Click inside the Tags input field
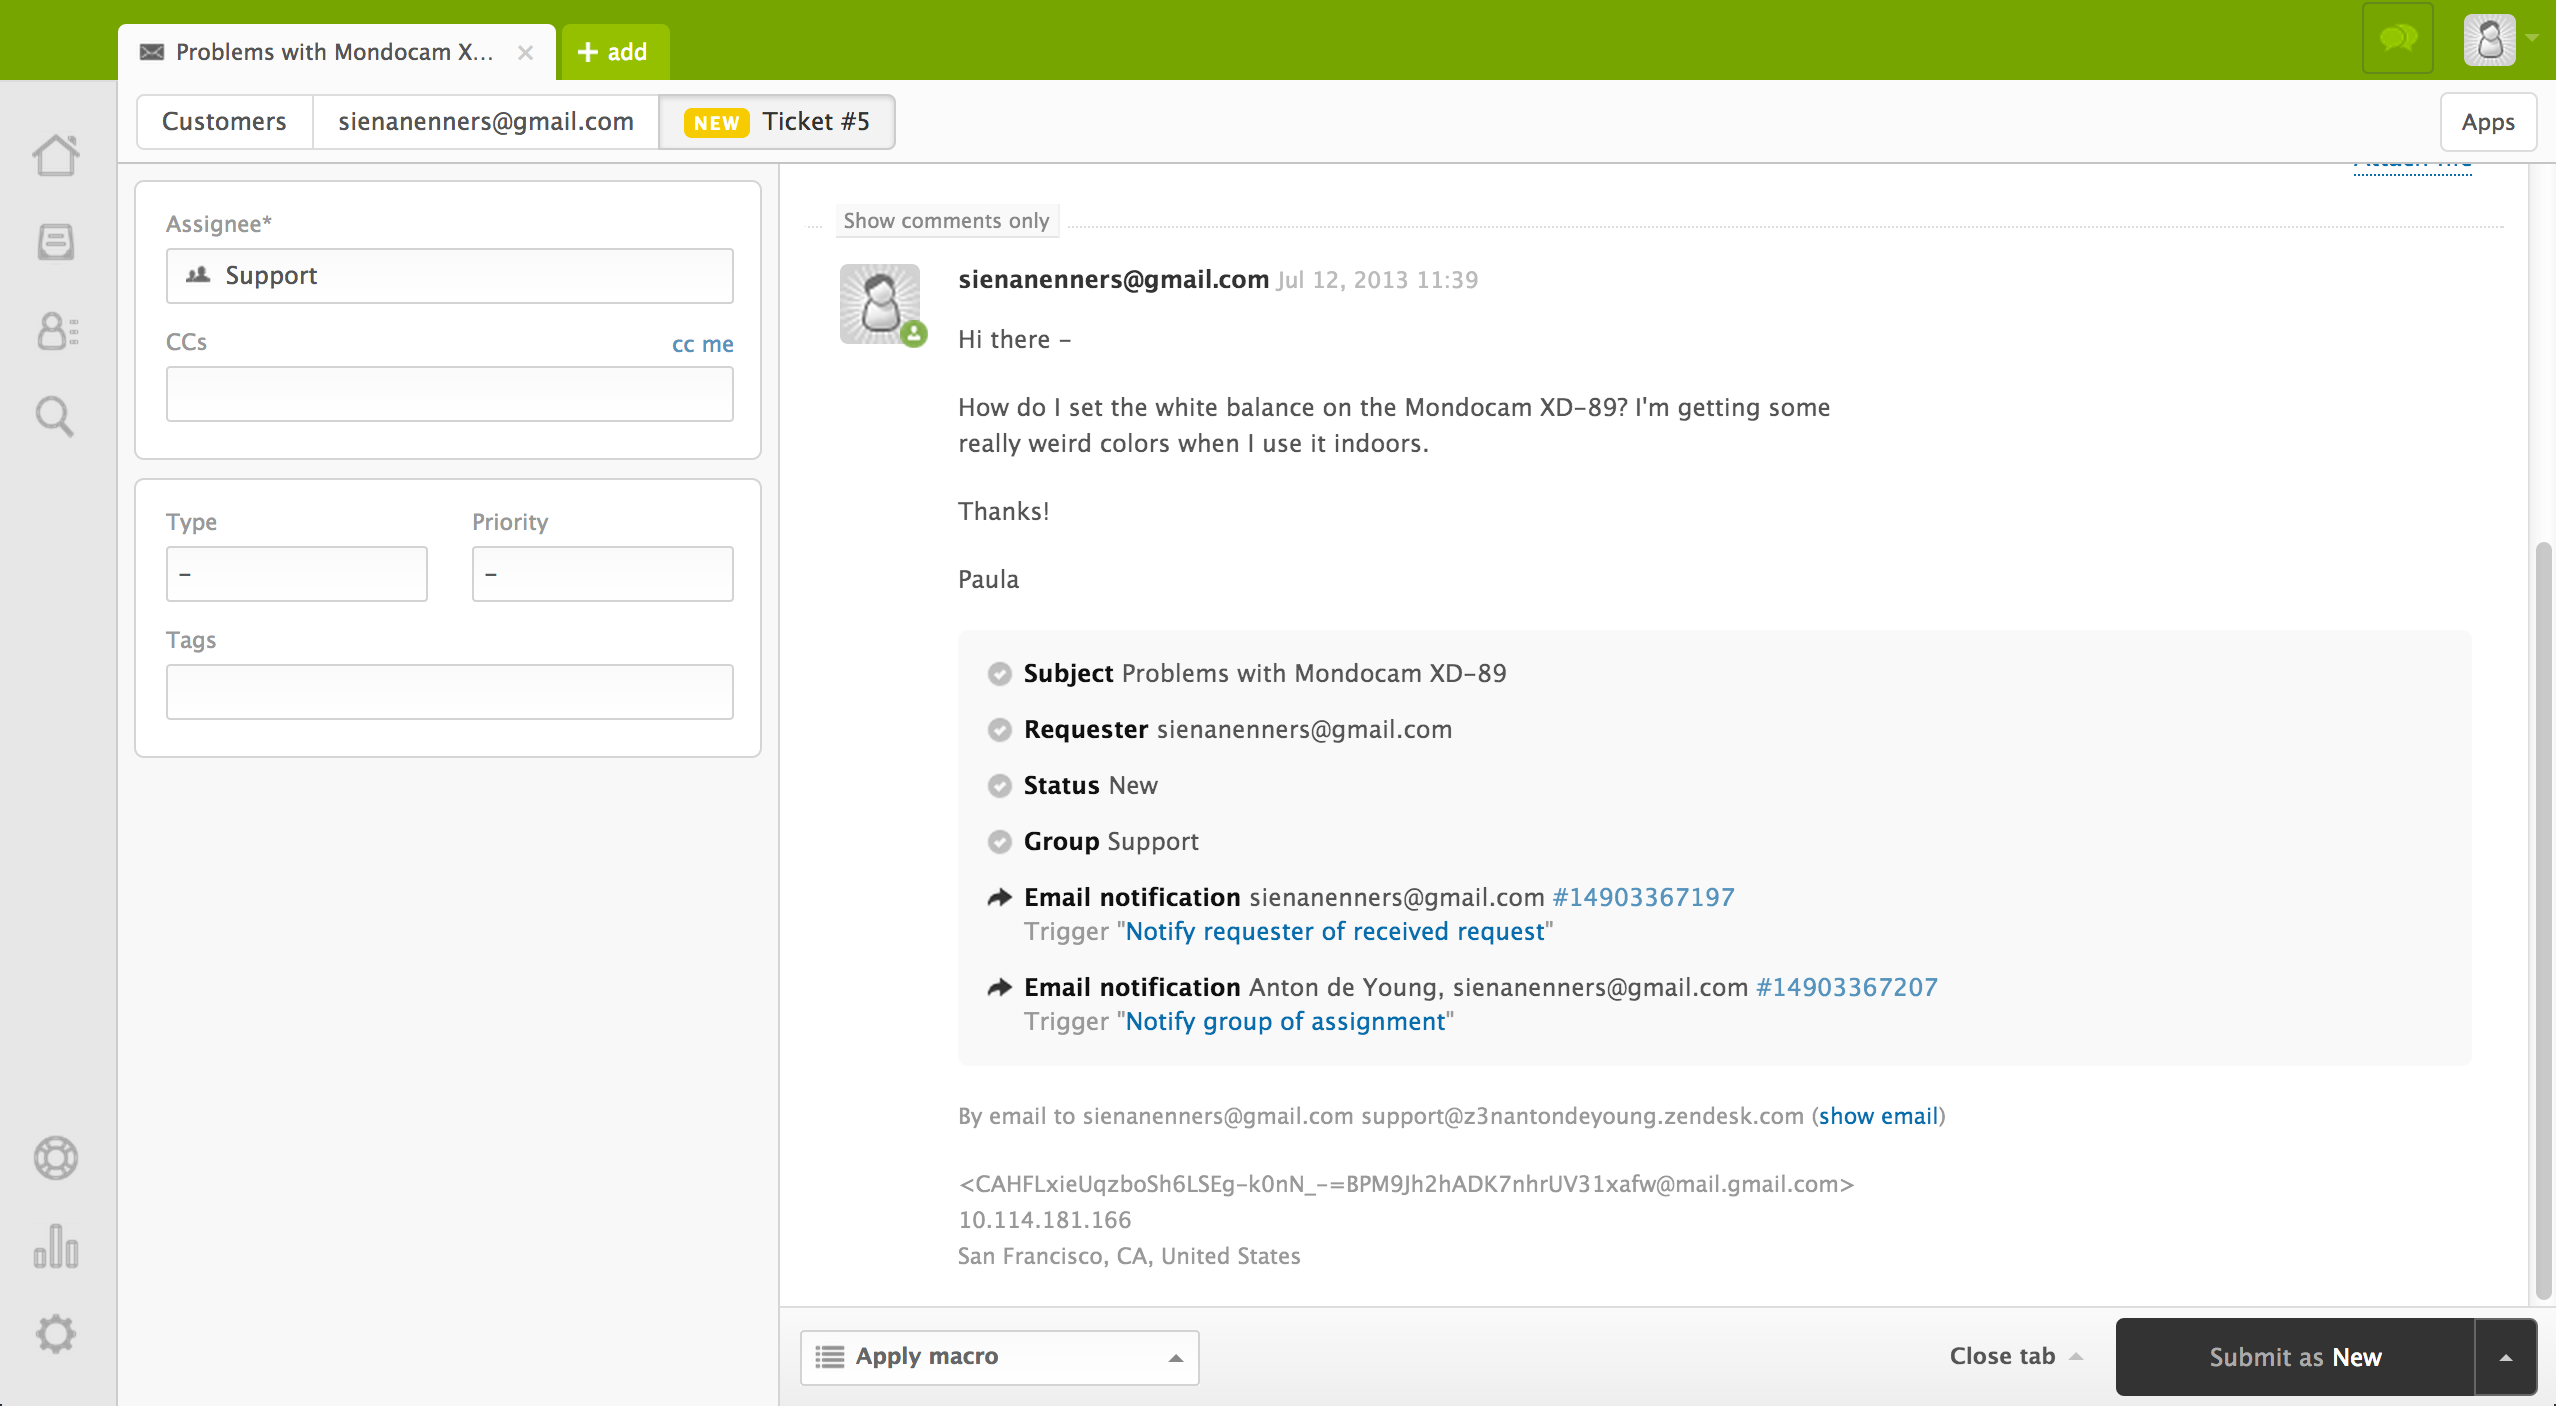 448,691
